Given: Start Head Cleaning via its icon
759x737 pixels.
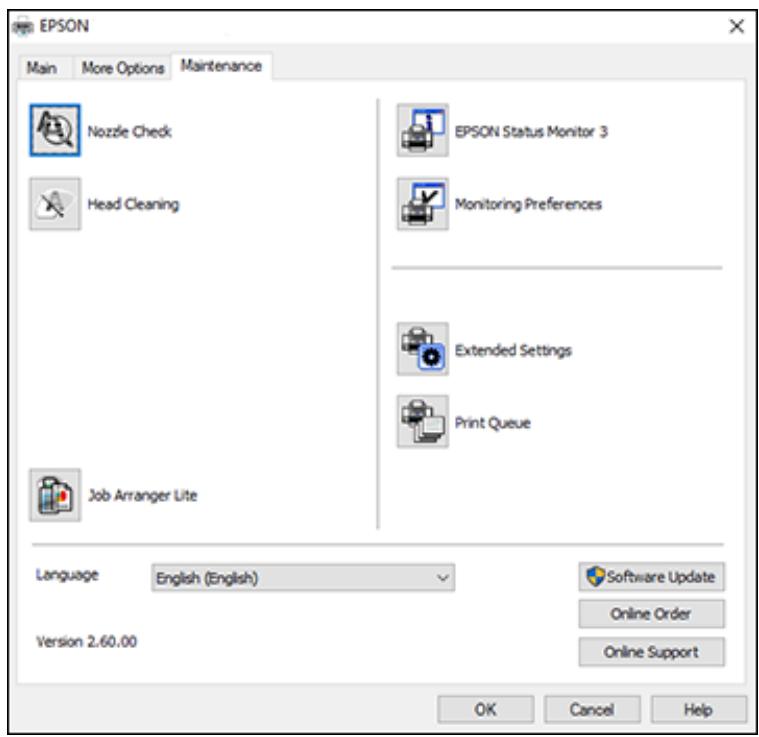Looking at the screenshot, I should pos(55,204).
